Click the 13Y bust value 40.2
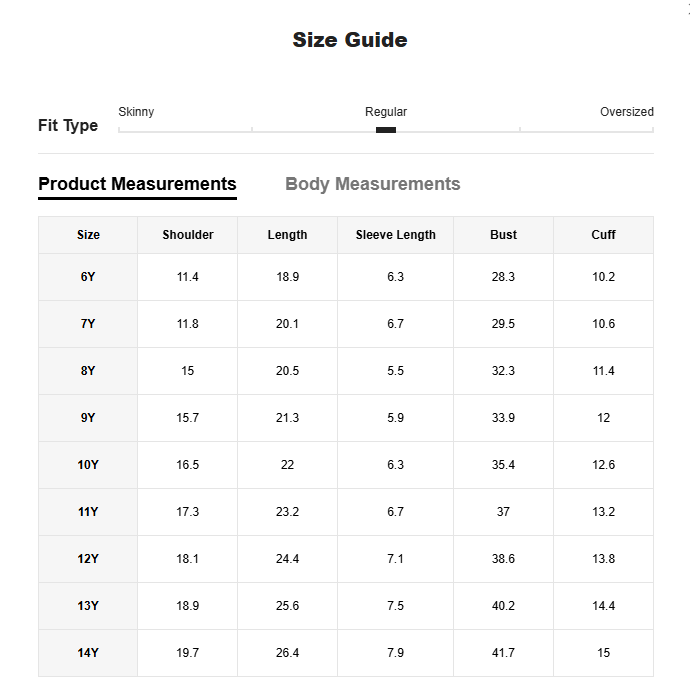 point(503,606)
